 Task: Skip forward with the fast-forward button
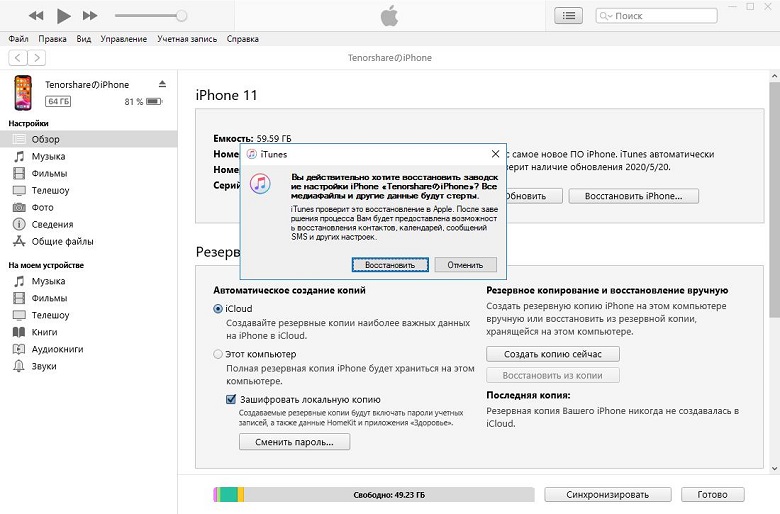[90, 16]
